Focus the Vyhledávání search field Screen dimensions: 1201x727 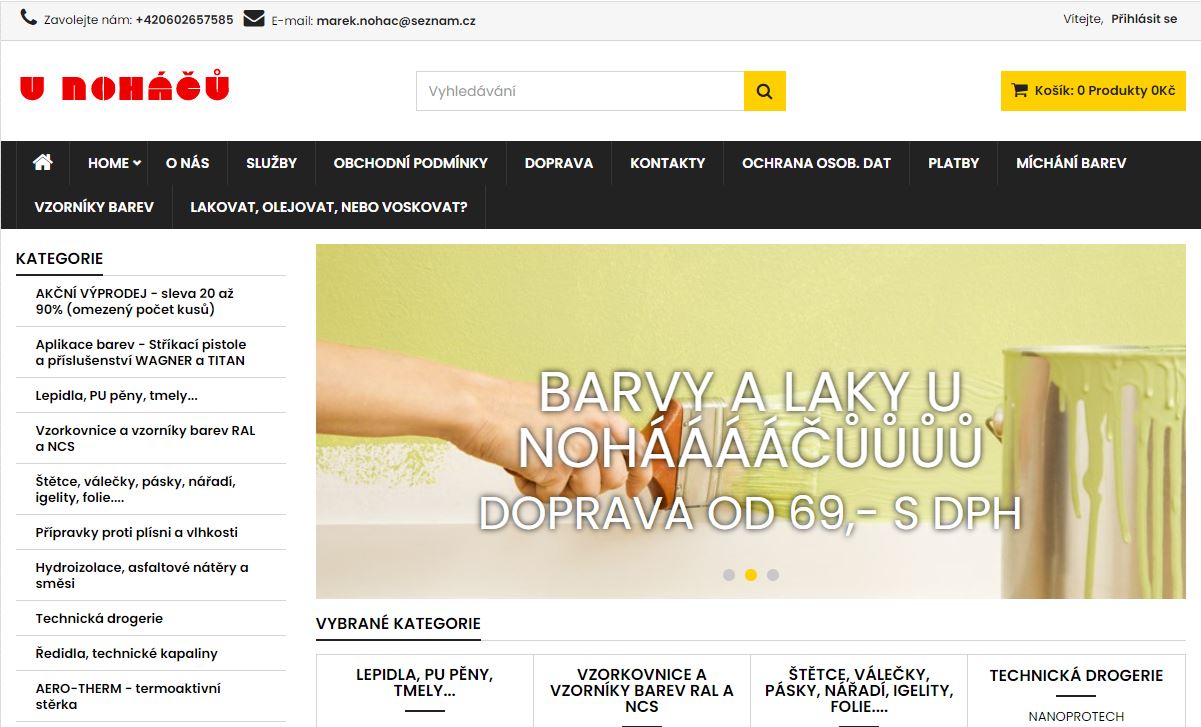point(580,91)
